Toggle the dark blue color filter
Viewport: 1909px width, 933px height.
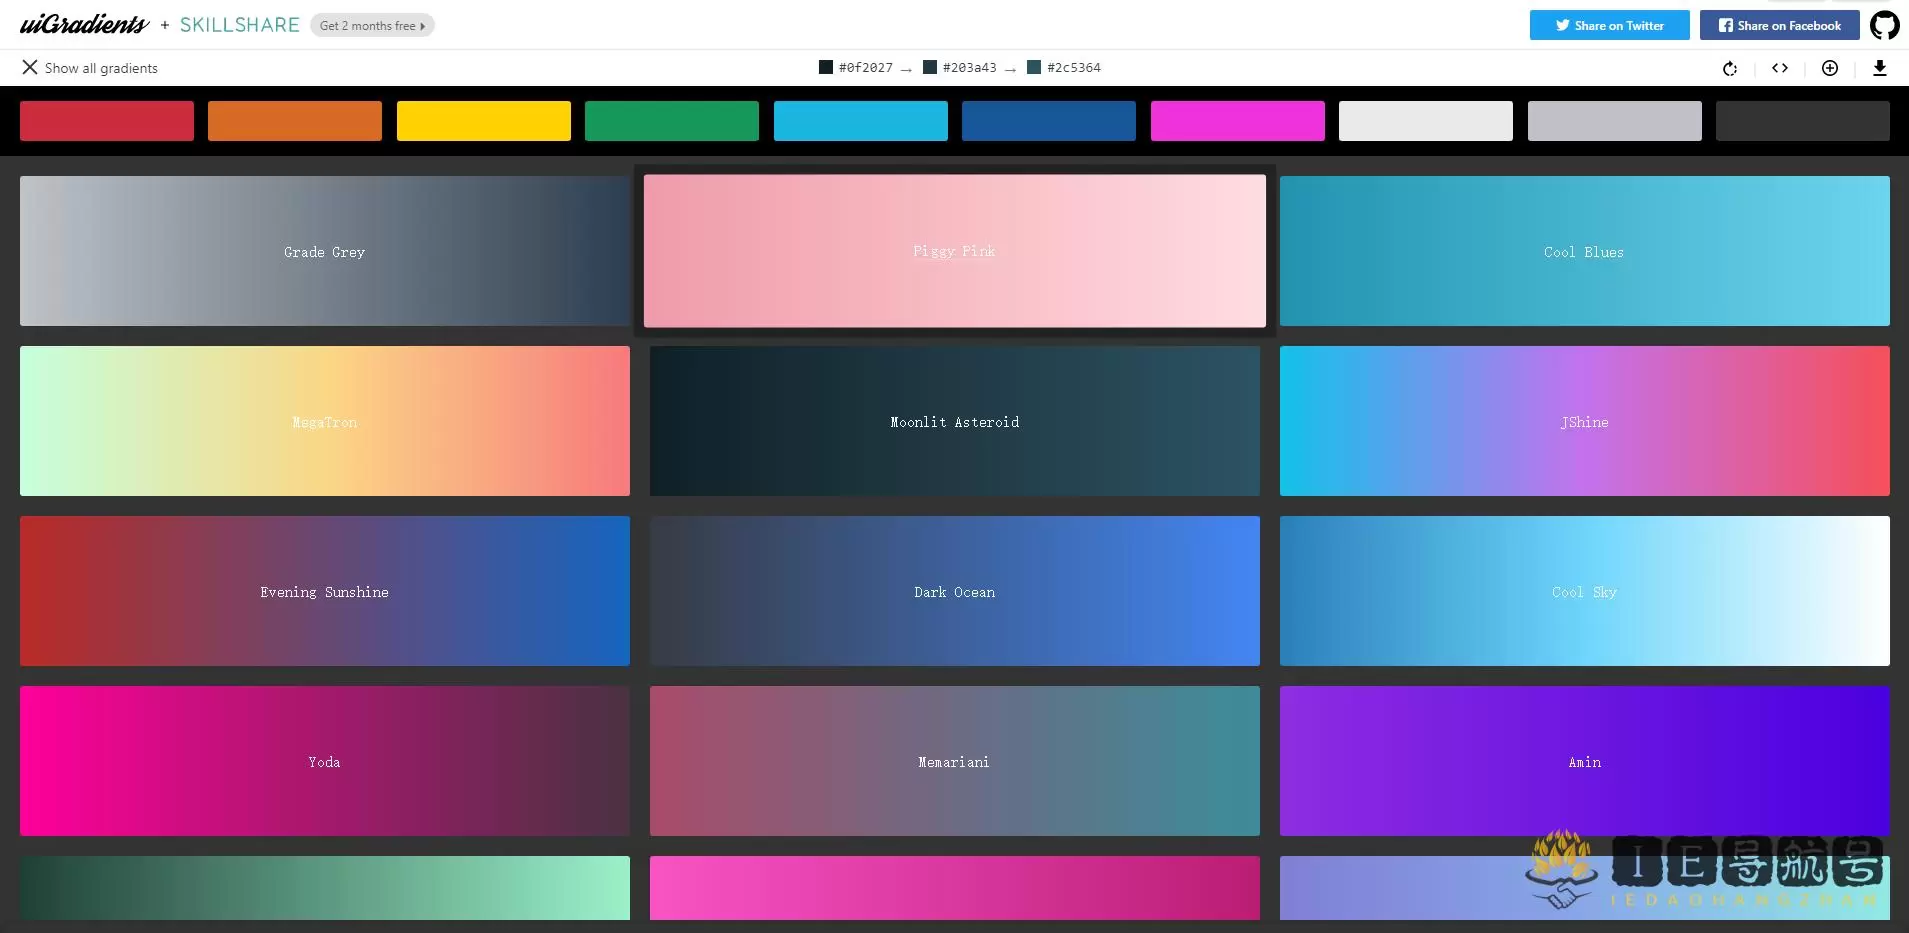[1048, 120]
